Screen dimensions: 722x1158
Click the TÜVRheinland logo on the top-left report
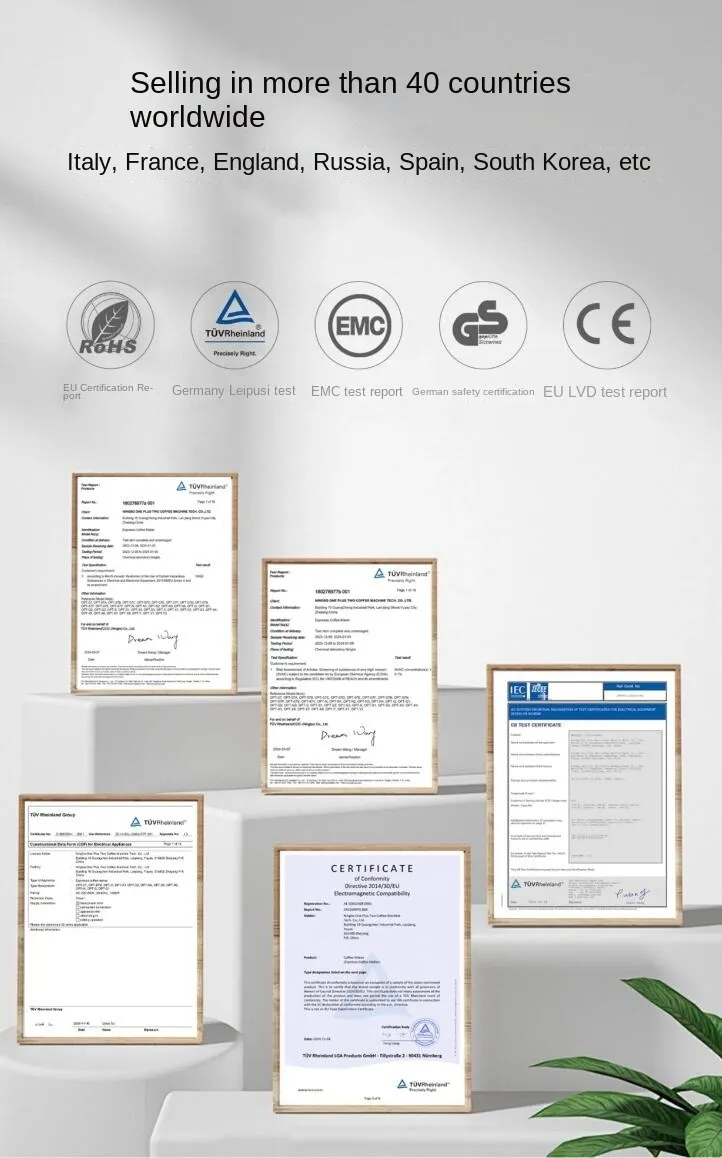(202, 487)
